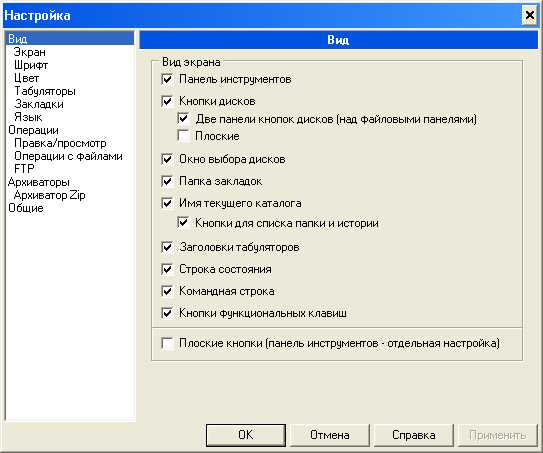Screen dimensions: 543x453
Task: Open help with Справка button
Action: coord(414,435)
